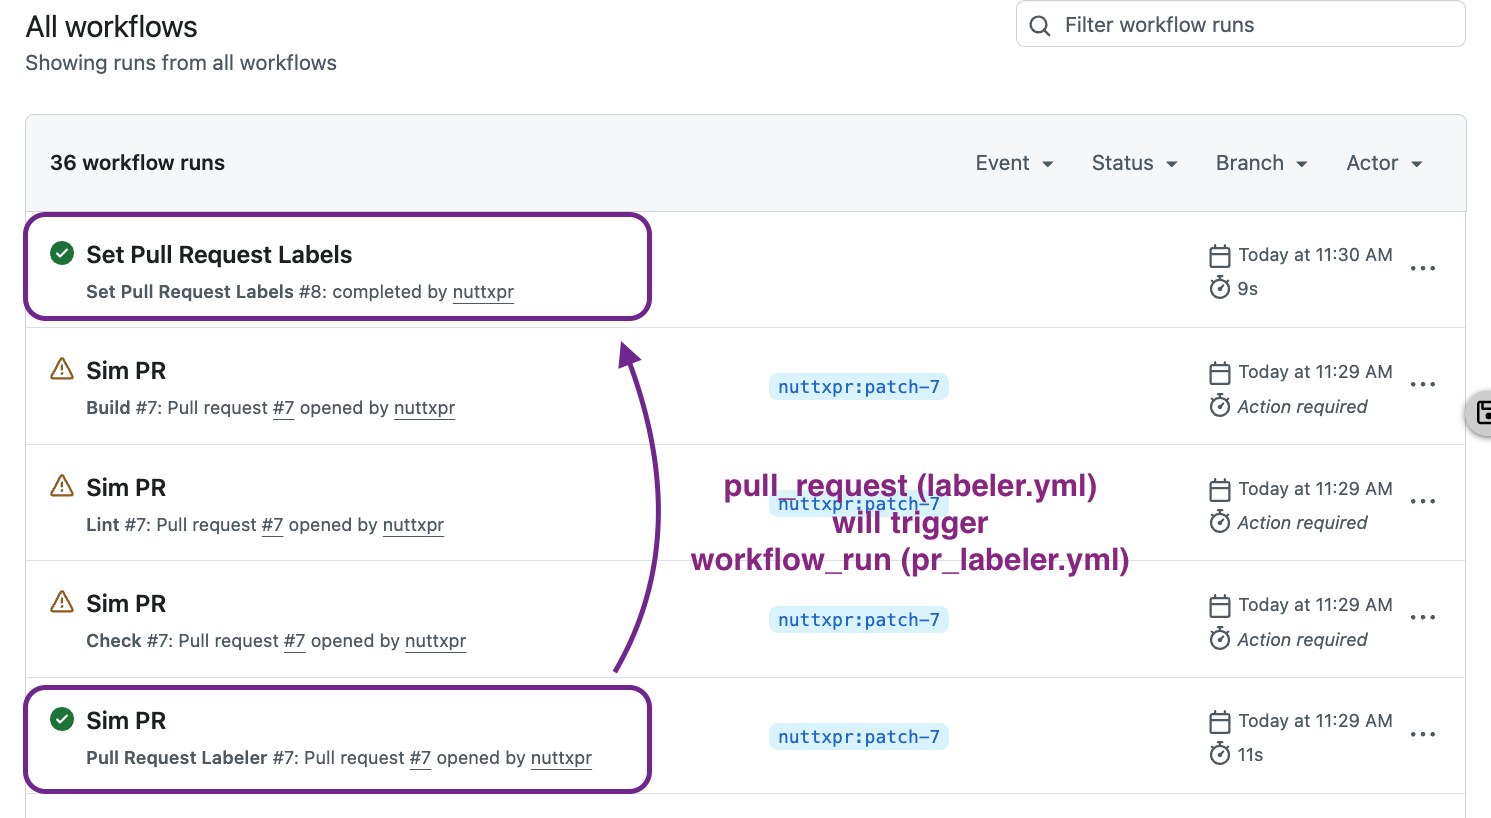1491x818 pixels.
Task: Click the warning icon on the Sim PR Build run
Action: coord(61,369)
